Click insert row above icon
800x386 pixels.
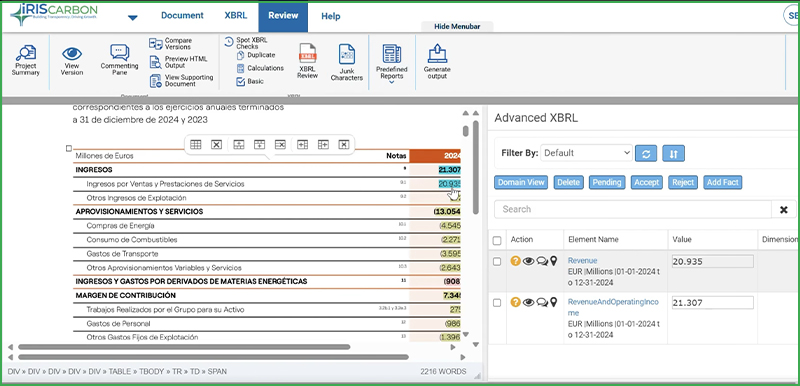coord(239,145)
